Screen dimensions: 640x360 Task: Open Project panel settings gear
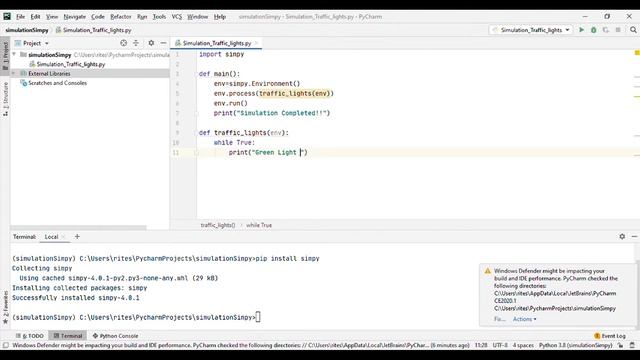pos(151,43)
